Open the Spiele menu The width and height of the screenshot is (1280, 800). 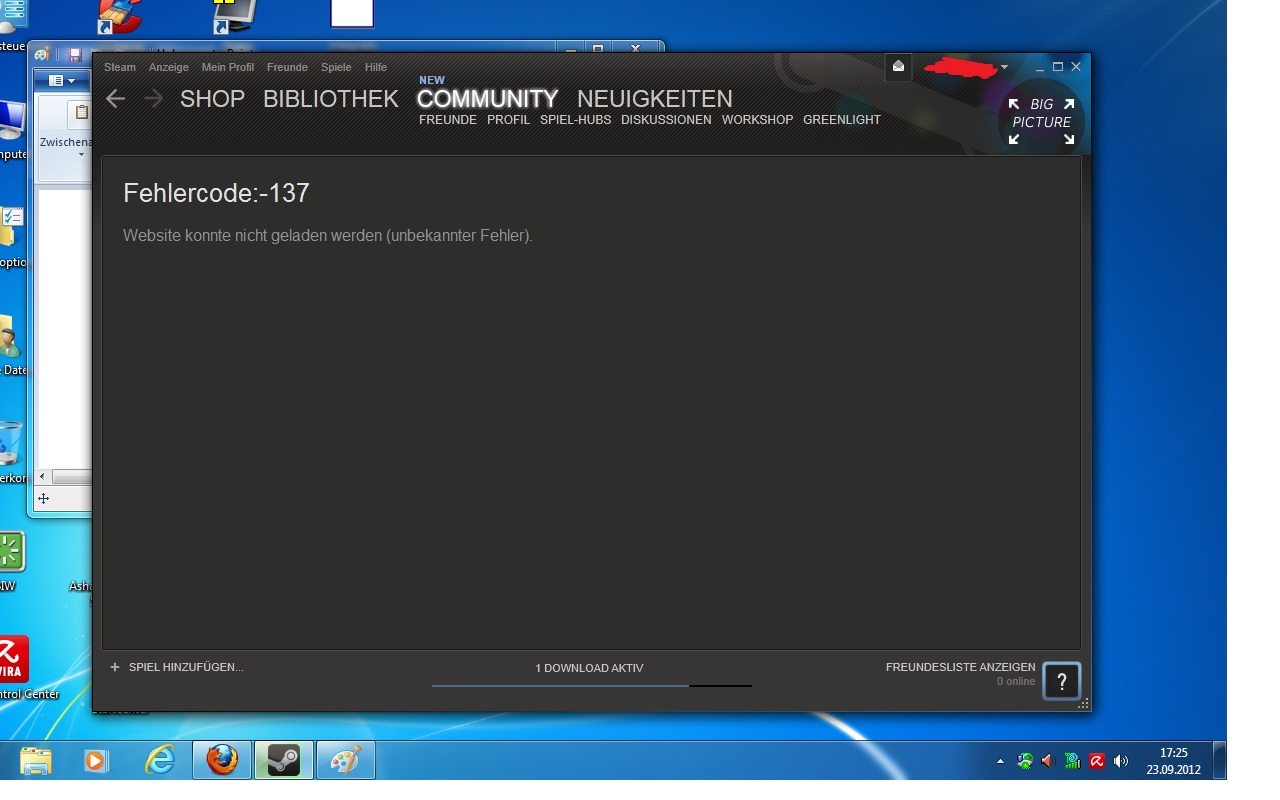[x=336, y=67]
